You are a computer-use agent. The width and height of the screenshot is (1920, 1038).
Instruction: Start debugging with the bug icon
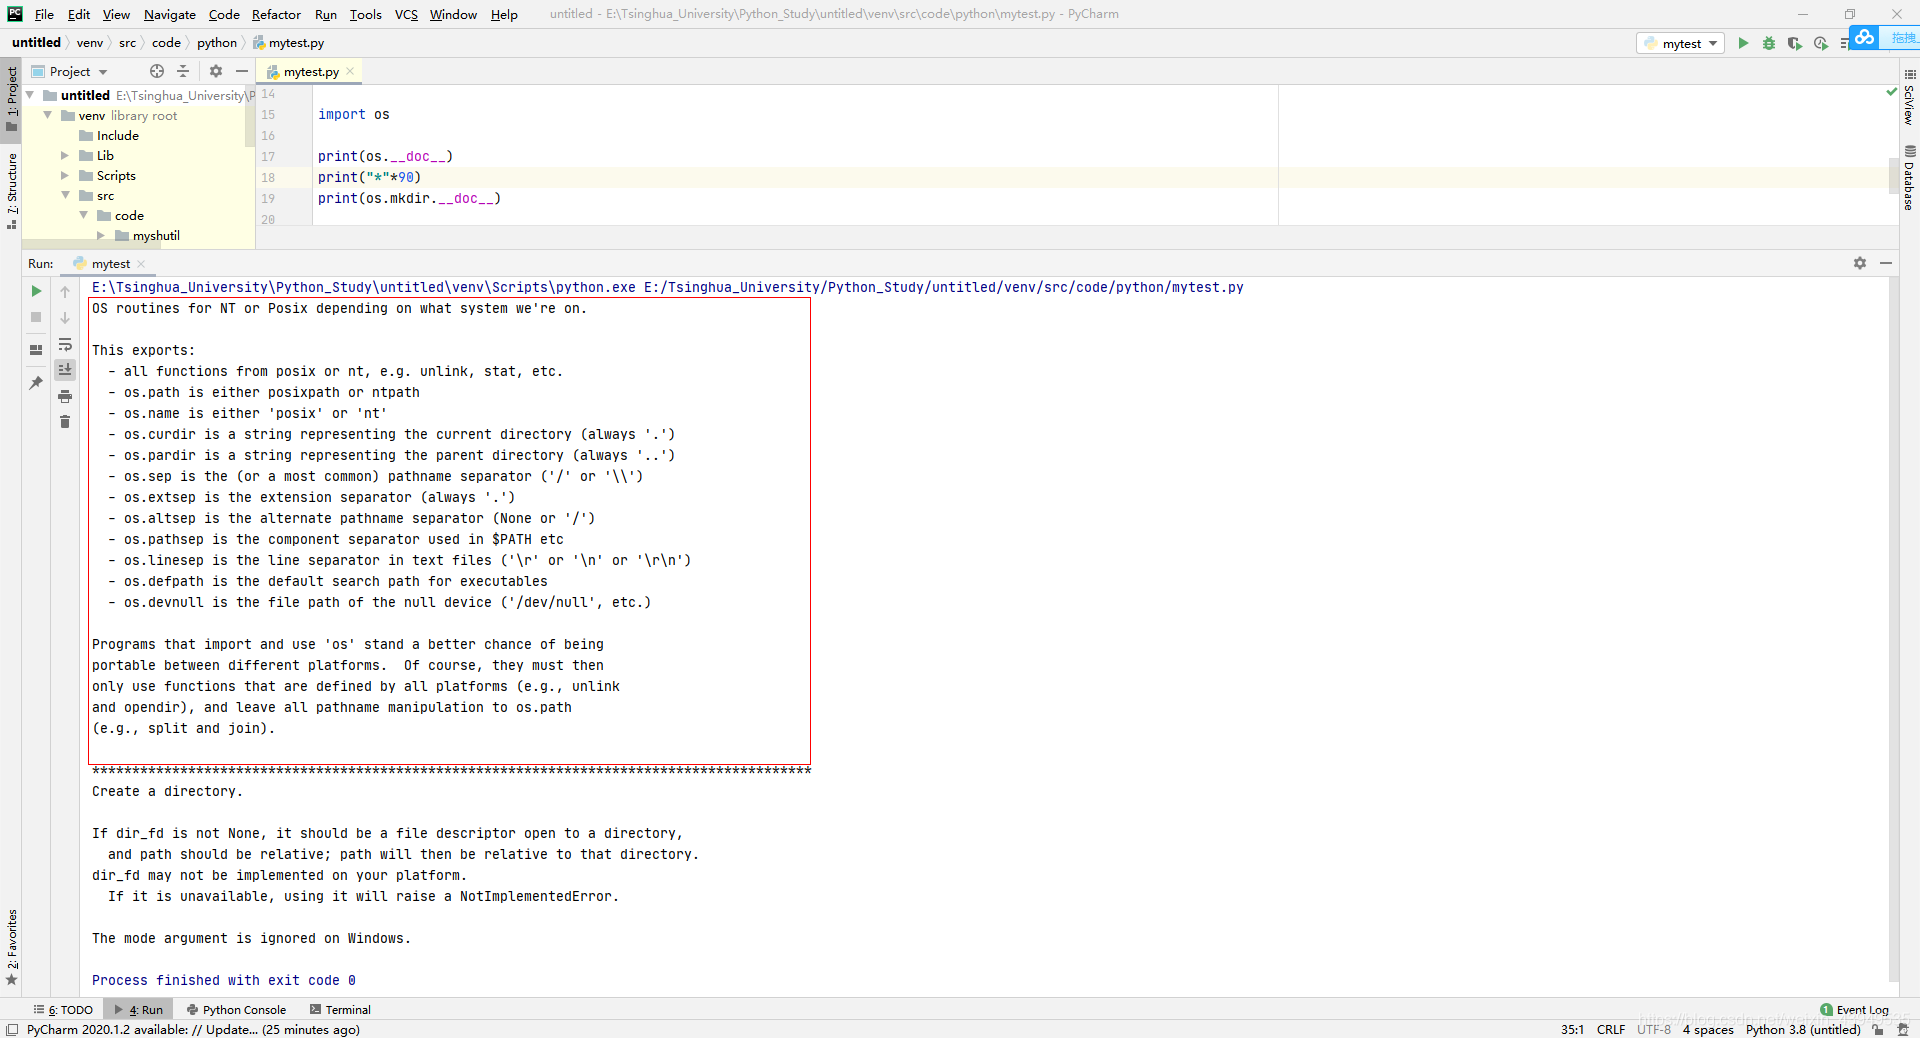[1768, 43]
